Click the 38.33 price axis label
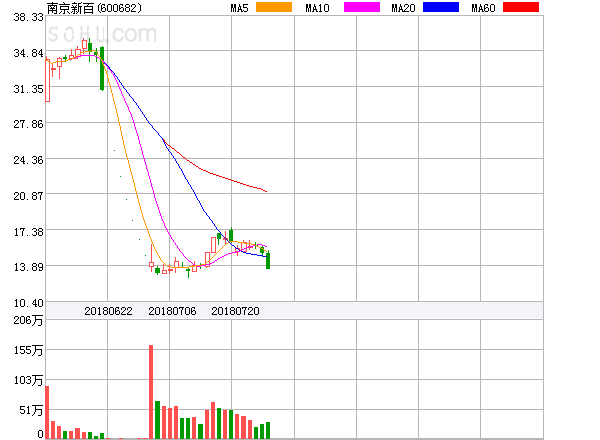The image size is (600, 440). (x=28, y=17)
